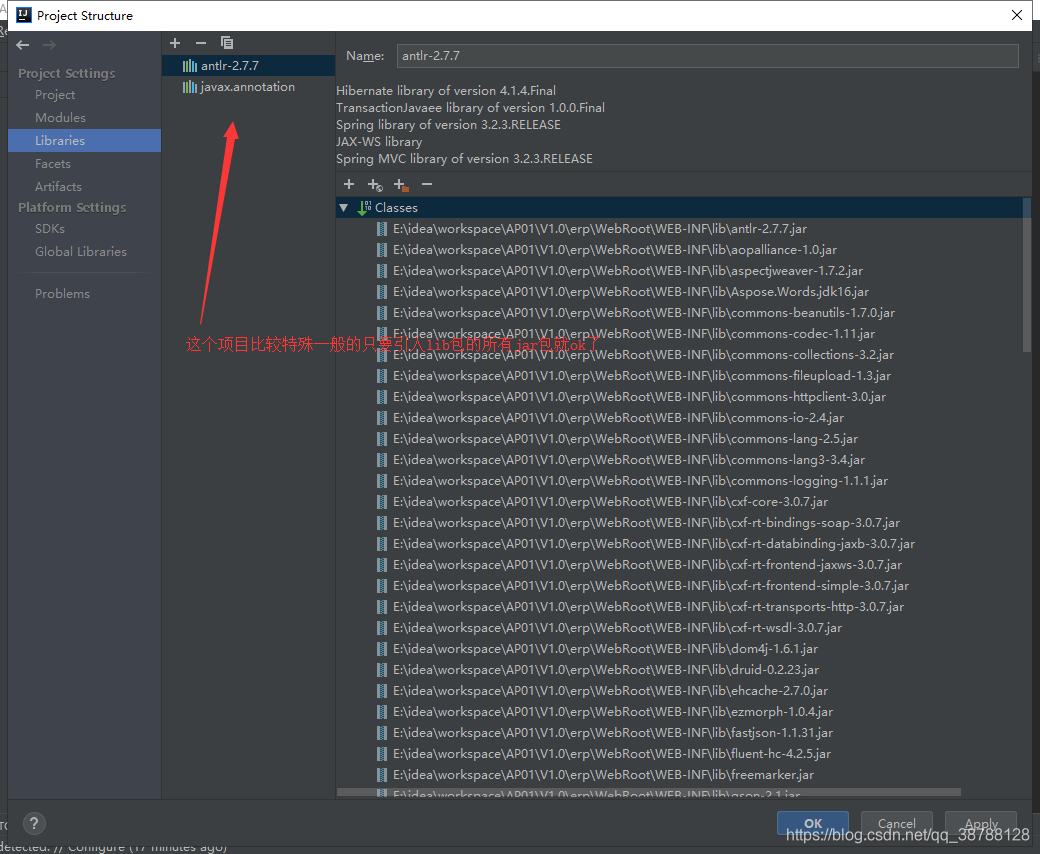Select the commons-httpclient-3.0.jar row

(x=679, y=397)
